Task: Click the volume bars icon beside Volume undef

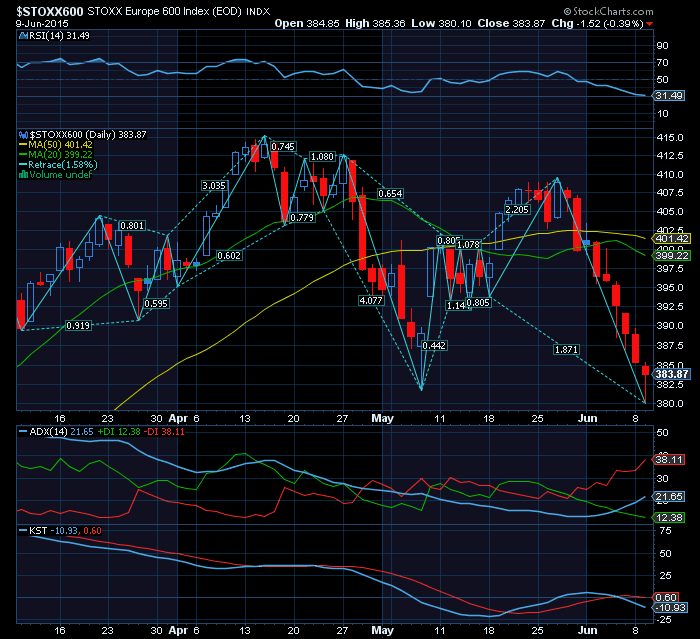Action: pos(24,175)
